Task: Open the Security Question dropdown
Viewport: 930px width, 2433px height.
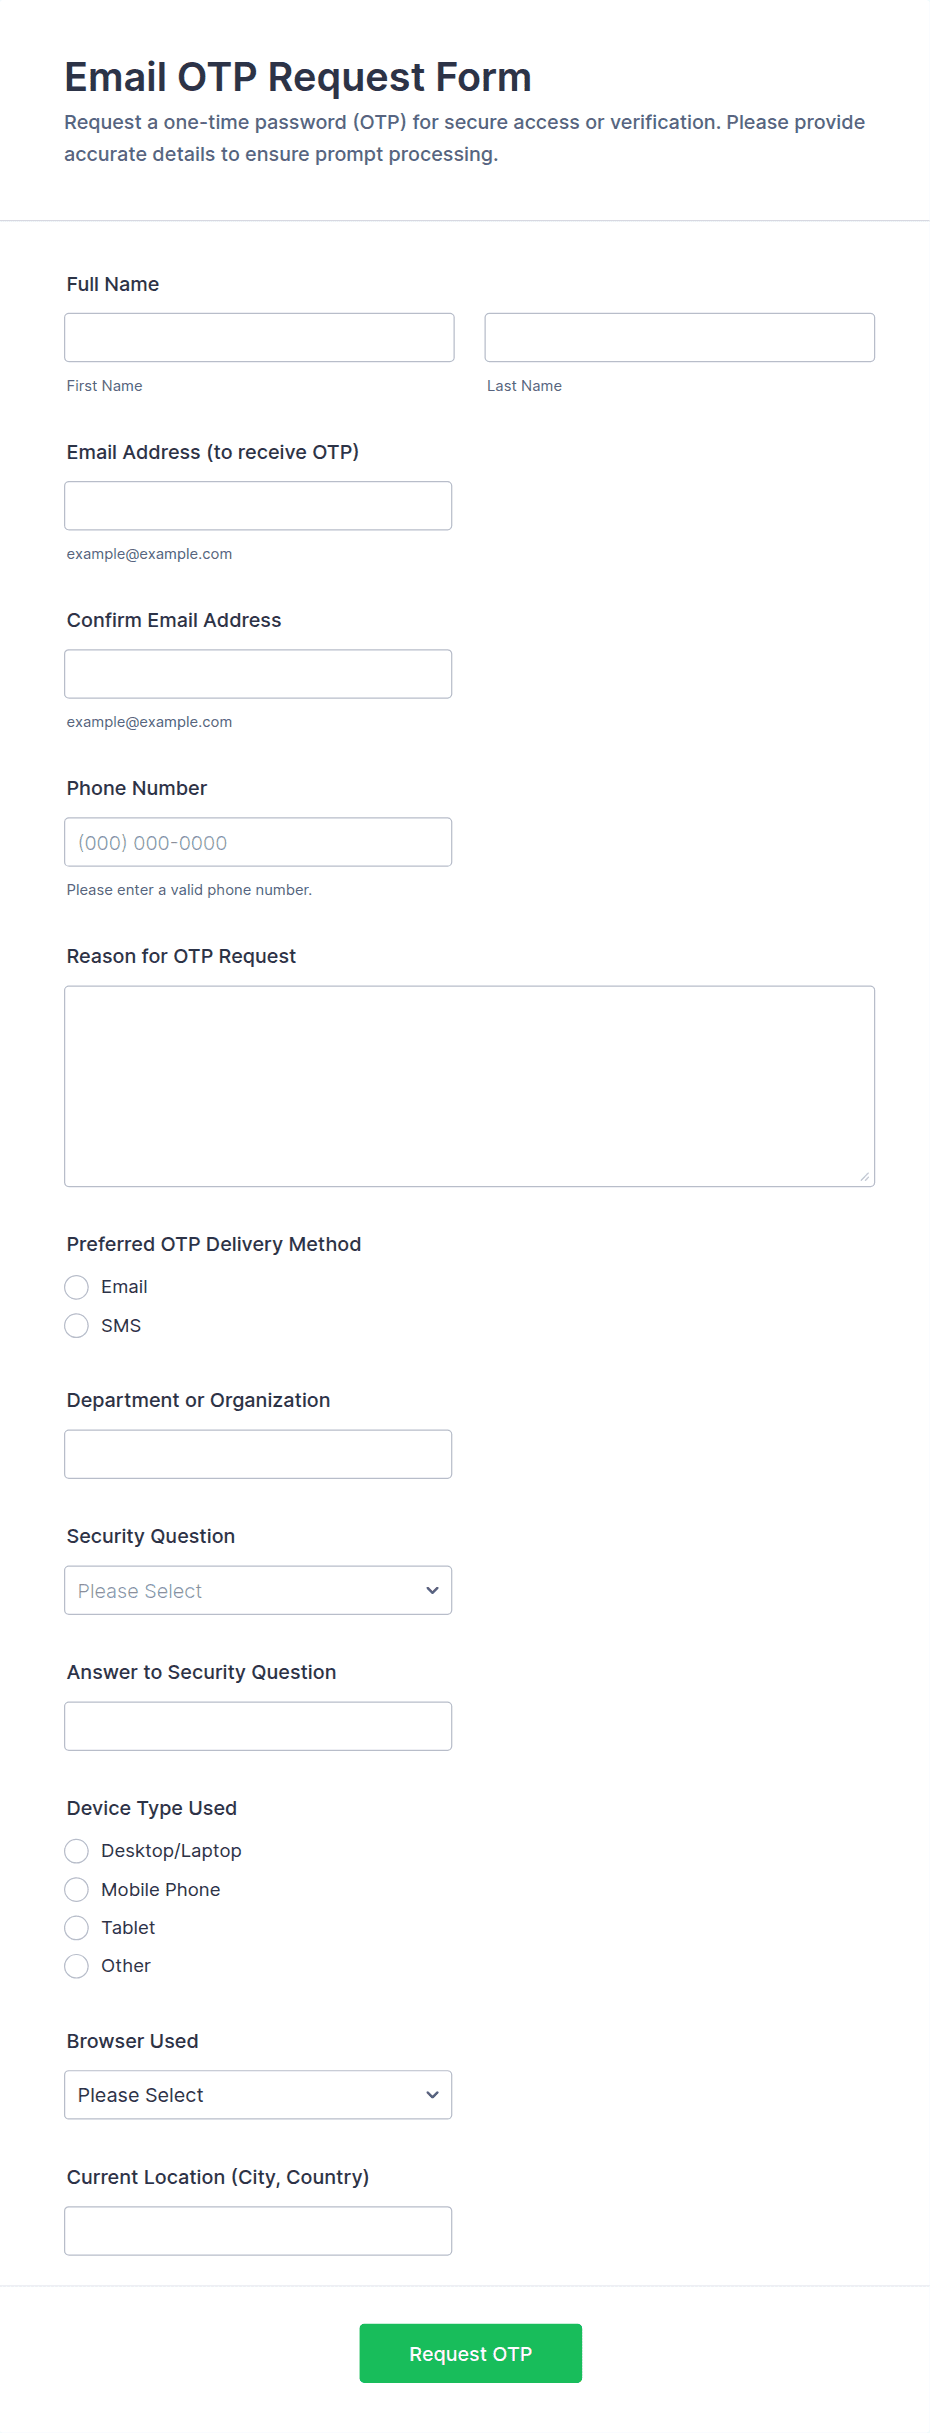Action: point(258,1590)
